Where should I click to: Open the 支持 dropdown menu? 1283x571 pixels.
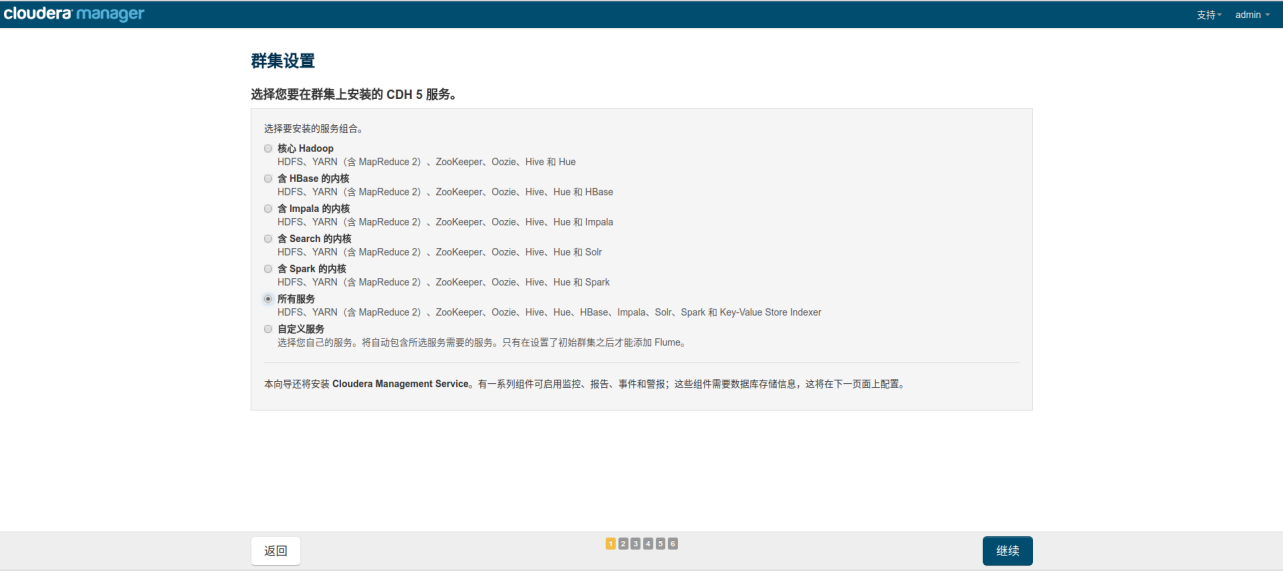tap(1209, 15)
